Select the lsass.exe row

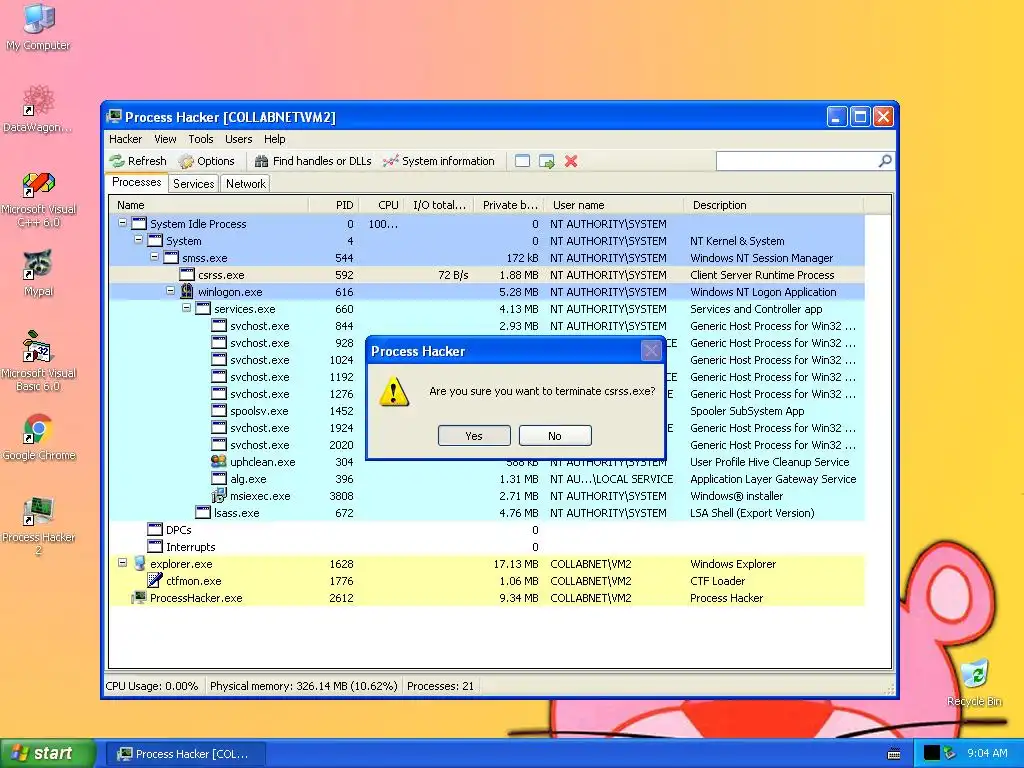(x=487, y=513)
